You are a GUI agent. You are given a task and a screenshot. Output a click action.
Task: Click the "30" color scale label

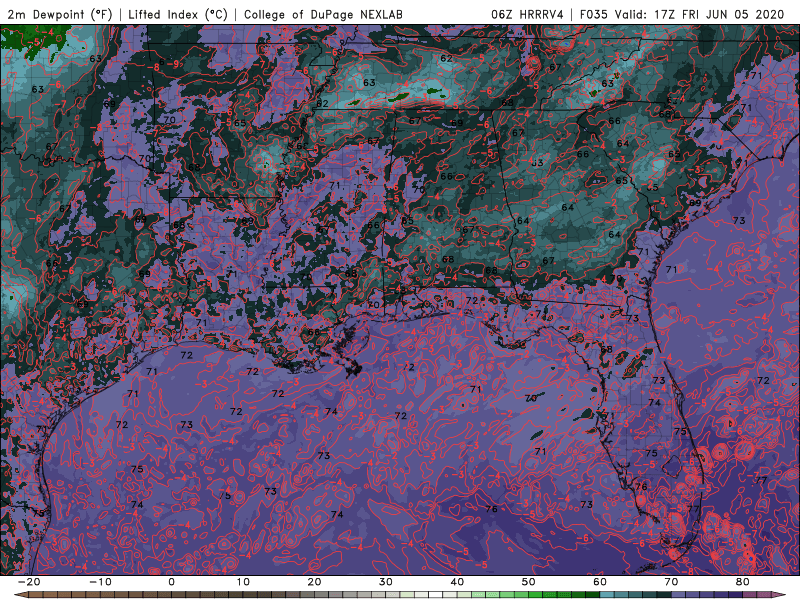386,582
